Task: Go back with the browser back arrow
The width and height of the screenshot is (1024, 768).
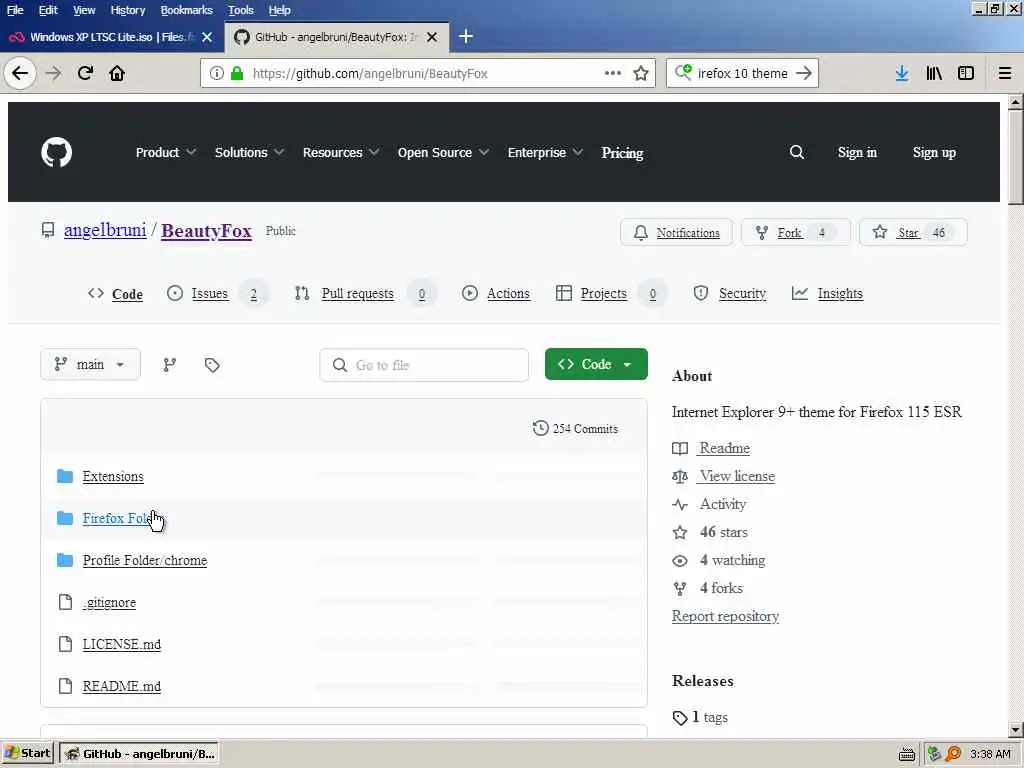Action: 20,73
